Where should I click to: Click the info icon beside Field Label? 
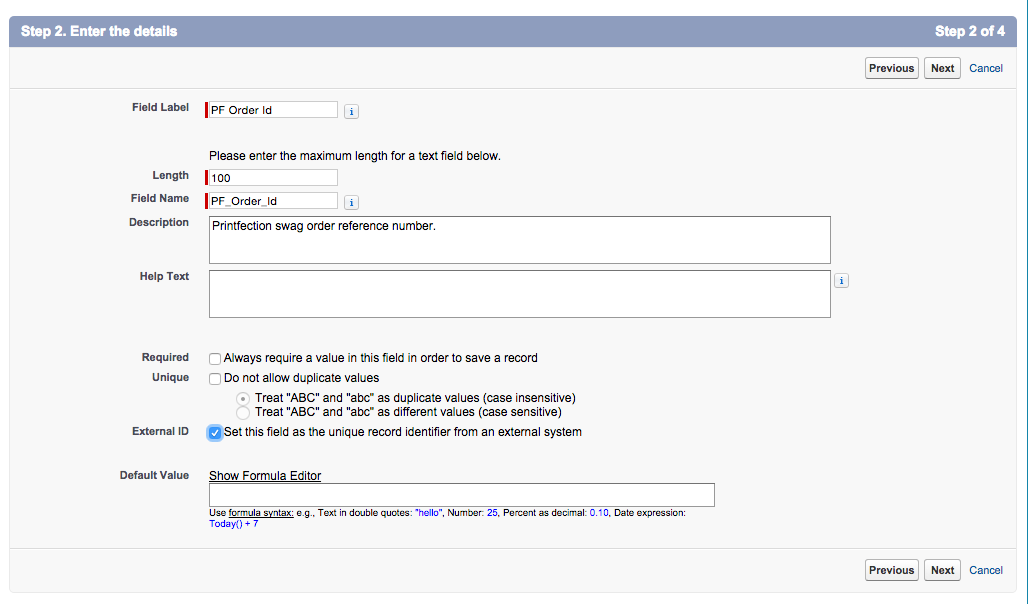click(x=351, y=111)
